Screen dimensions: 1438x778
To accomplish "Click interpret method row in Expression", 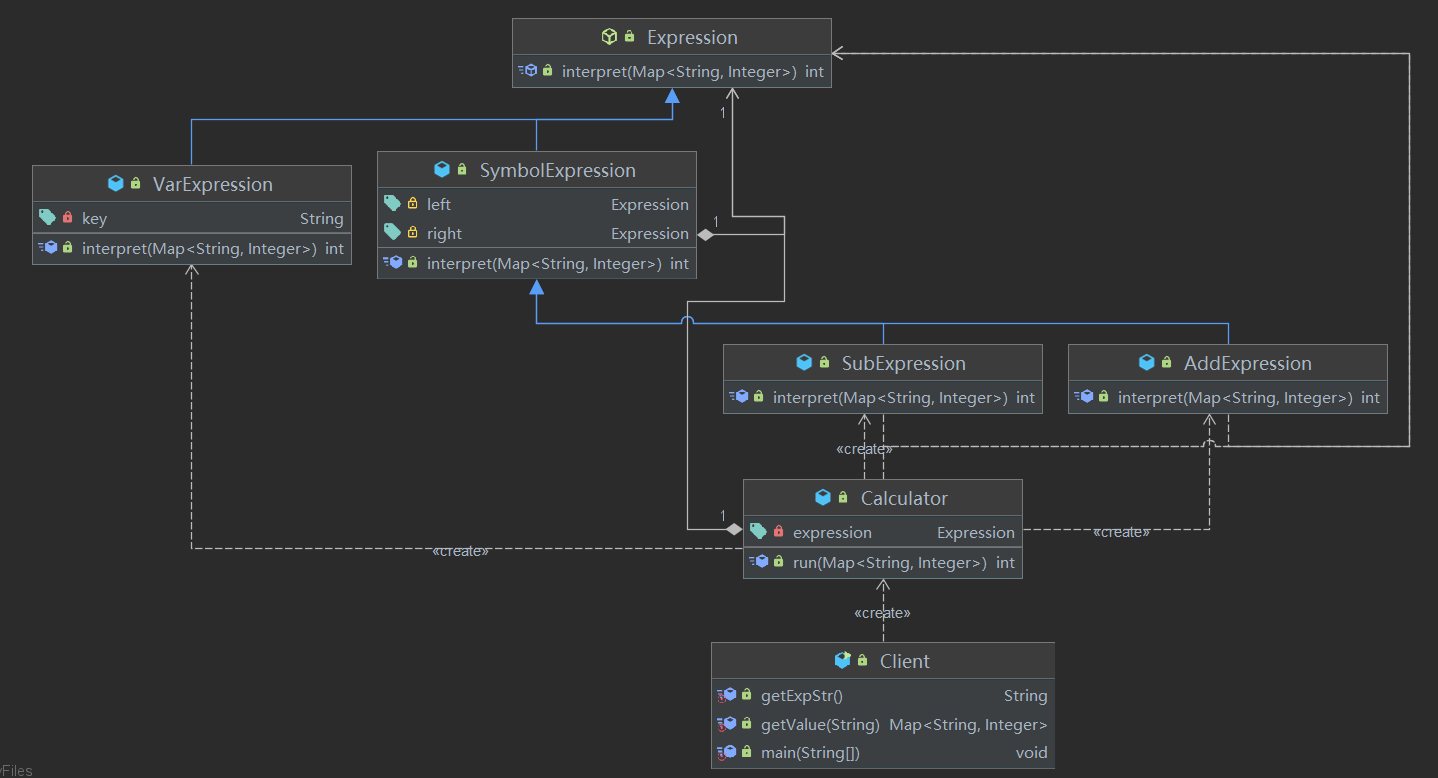I will tap(671, 71).
